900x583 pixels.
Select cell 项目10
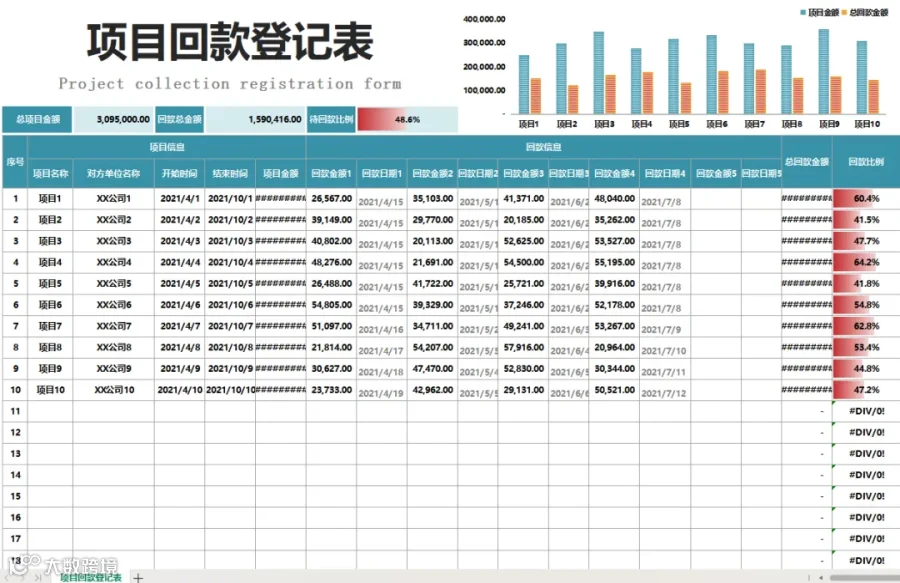[x=51, y=390]
